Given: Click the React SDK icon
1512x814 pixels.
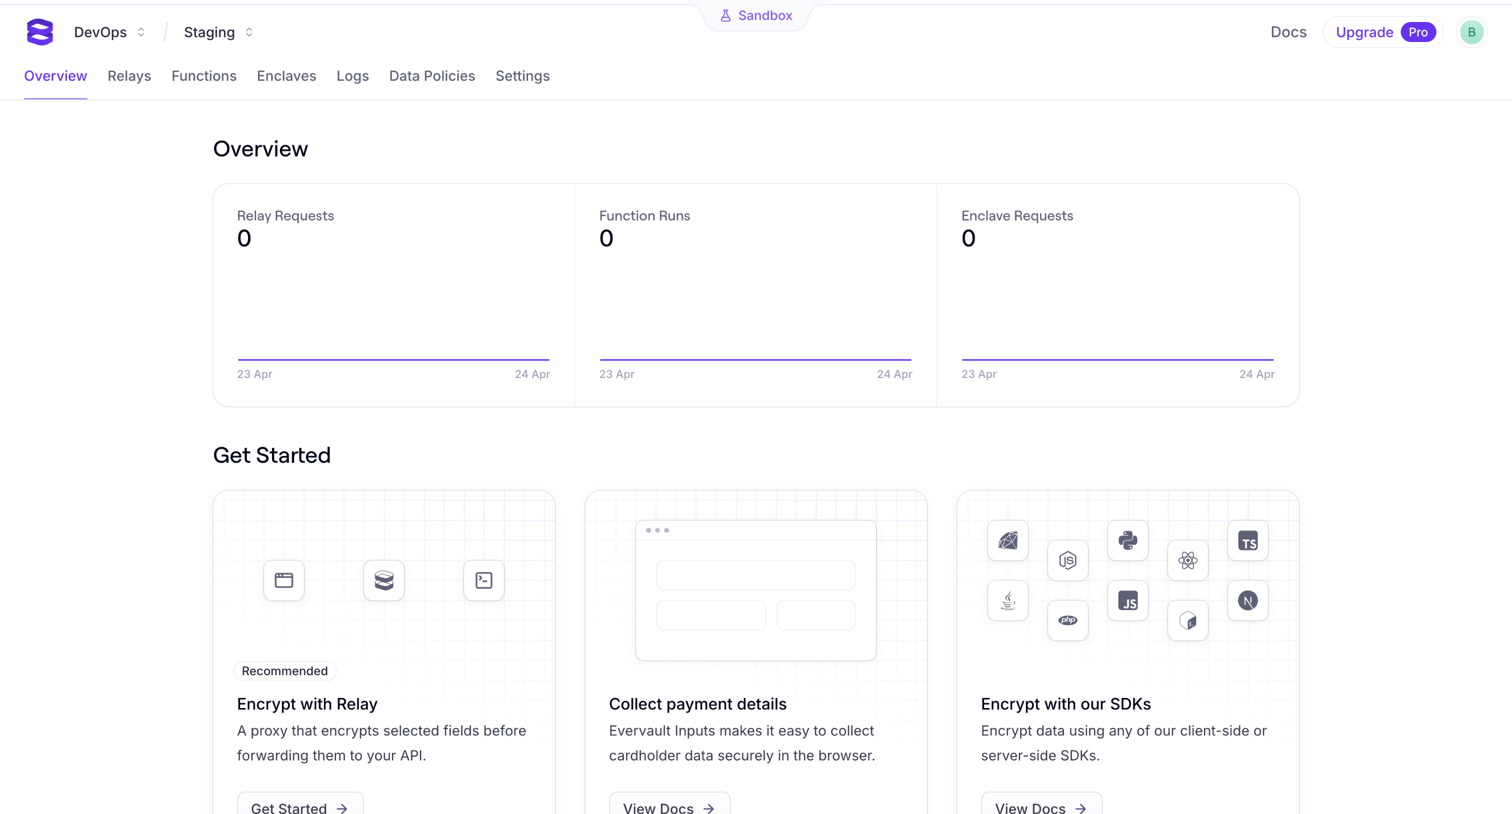Looking at the screenshot, I should [1188, 560].
